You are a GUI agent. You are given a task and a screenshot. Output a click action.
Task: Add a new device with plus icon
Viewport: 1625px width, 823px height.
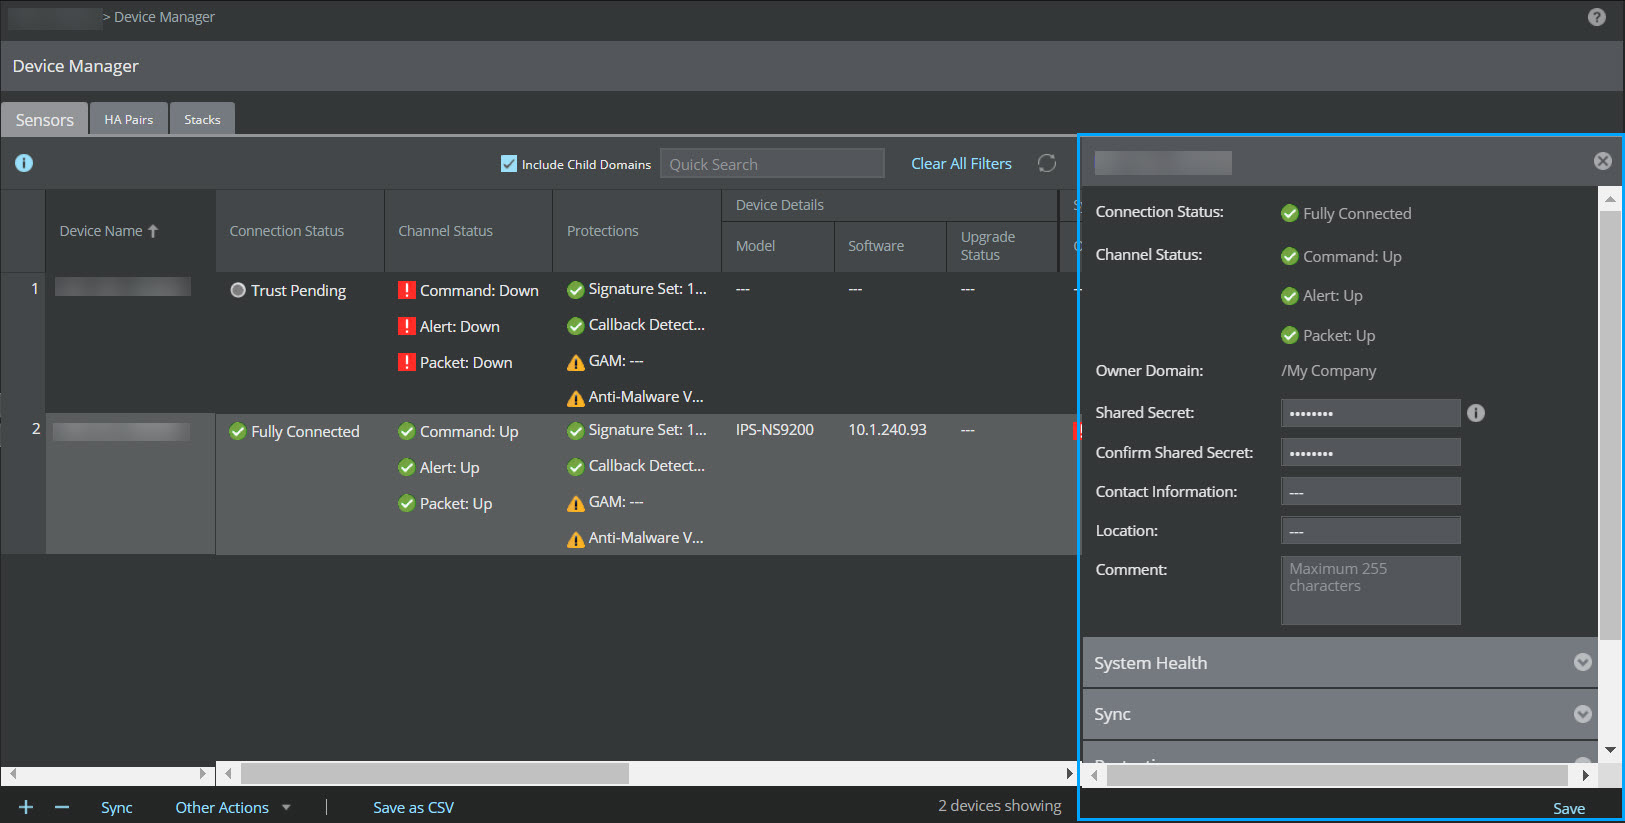click(x=26, y=807)
